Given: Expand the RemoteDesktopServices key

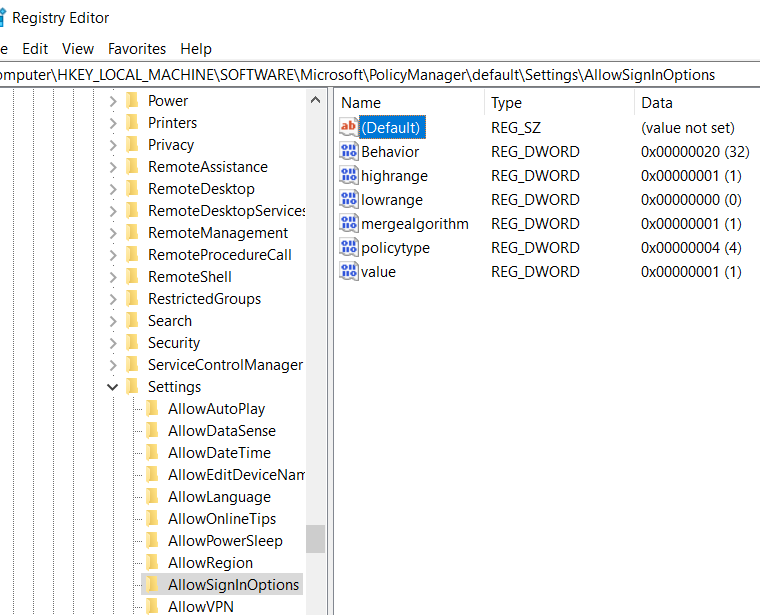Looking at the screenshot, I should [113, 211].
